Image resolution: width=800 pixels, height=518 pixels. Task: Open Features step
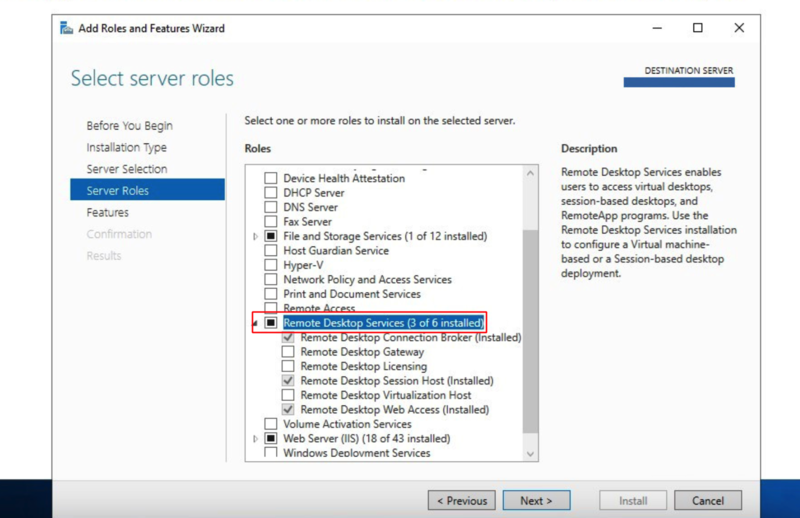[x=108, y=212]
